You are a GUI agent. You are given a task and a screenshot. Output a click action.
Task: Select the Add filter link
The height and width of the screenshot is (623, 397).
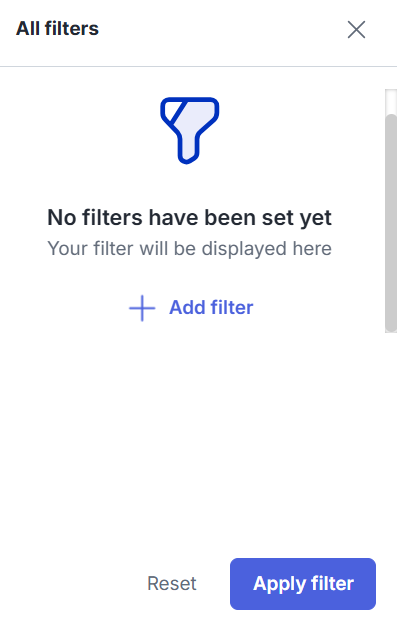pyautogui.click(x=191, y=308)
